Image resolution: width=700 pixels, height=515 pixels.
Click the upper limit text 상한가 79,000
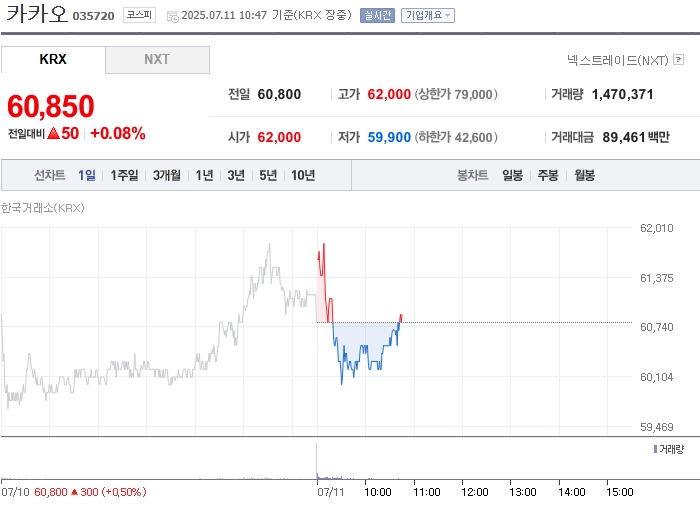click(x=456, y=94)
